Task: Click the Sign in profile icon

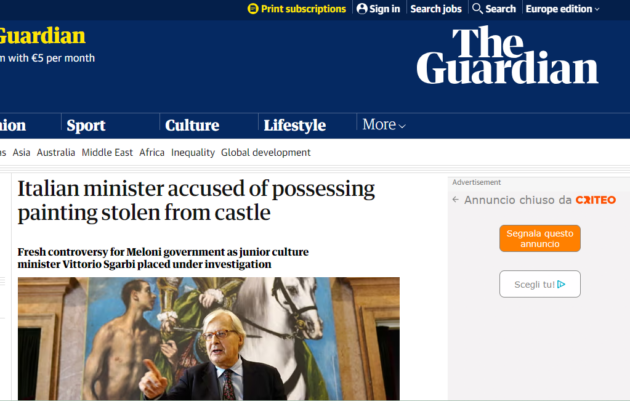Action: tap(362, 8)
